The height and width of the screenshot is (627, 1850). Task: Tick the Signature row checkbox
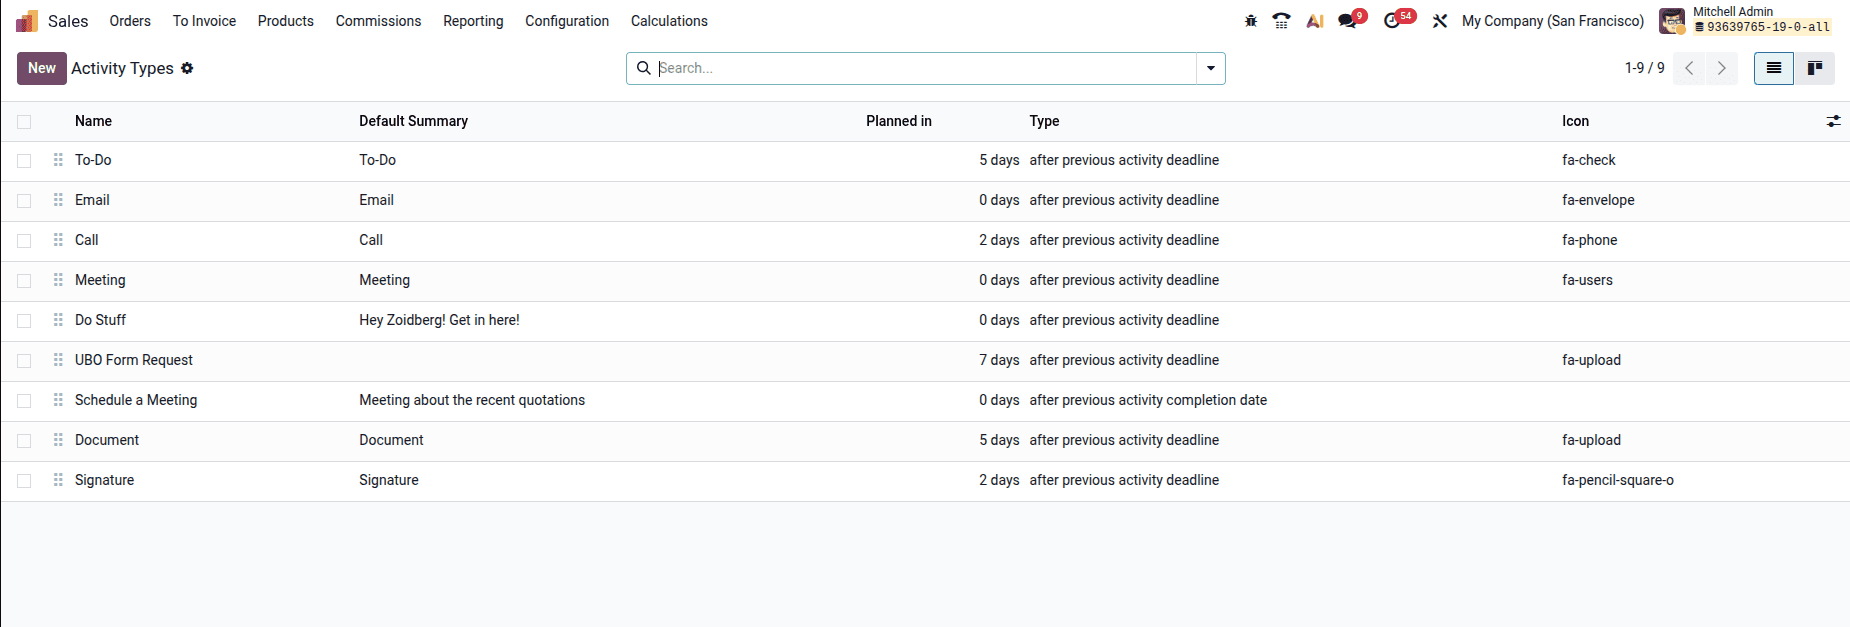pyautogui.click(x=24, y=481)
